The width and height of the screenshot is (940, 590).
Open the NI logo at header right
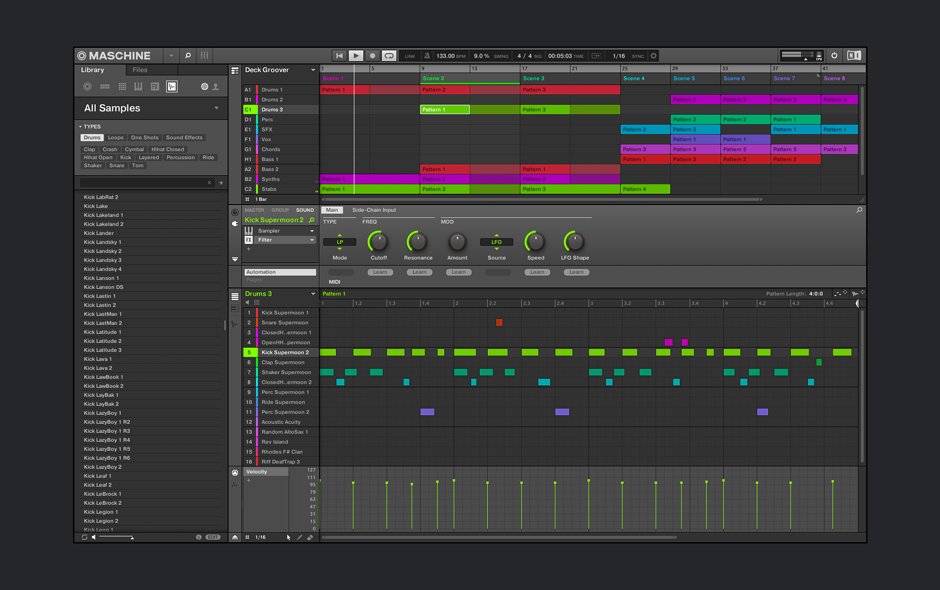coord(854,56)
